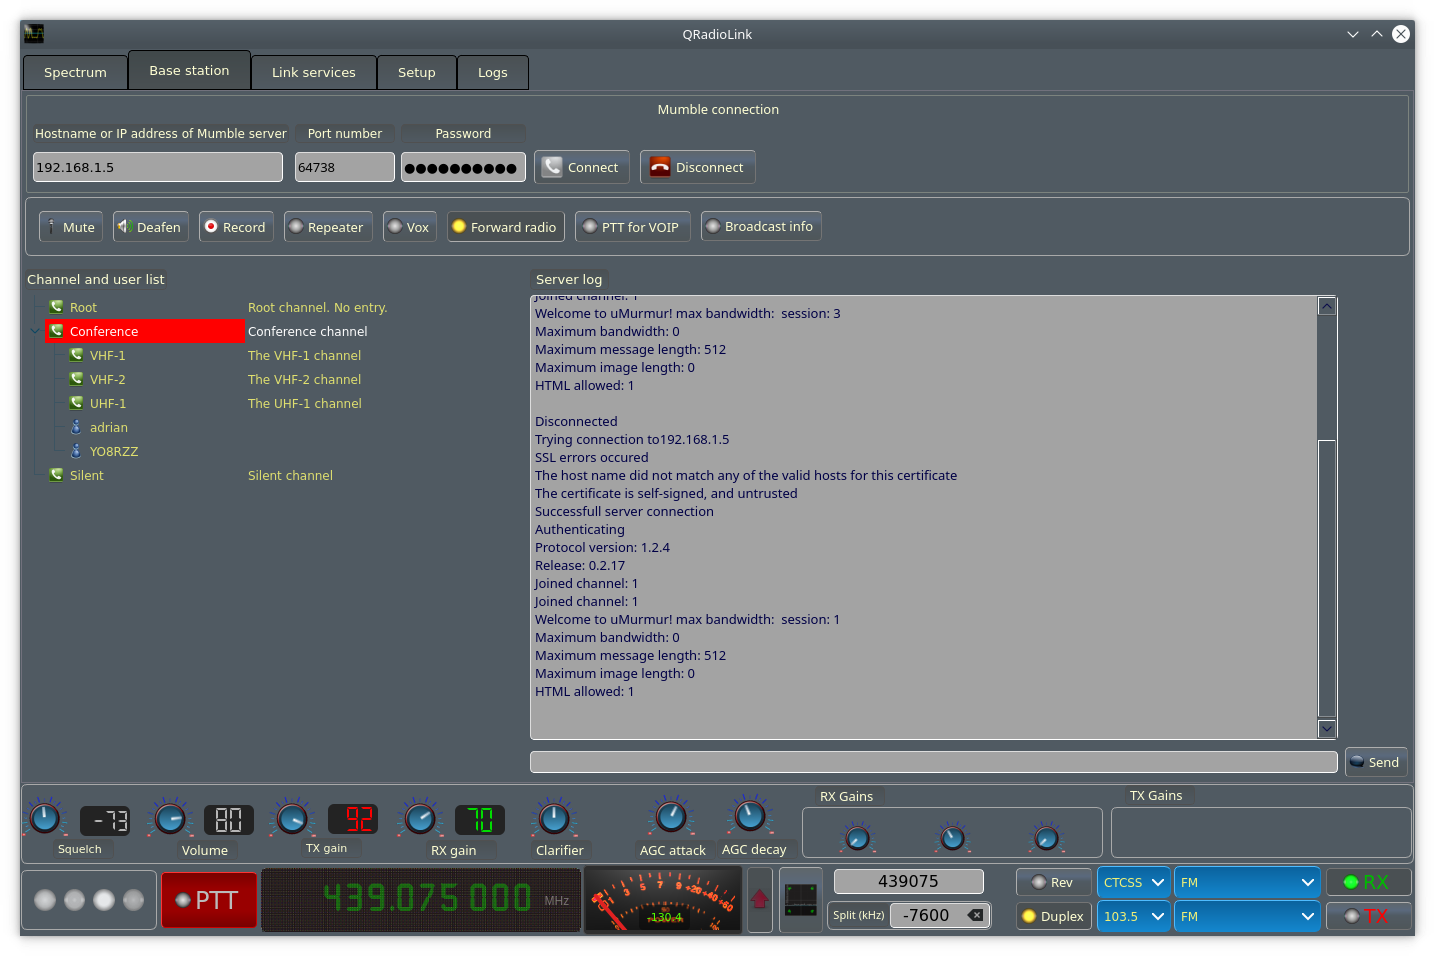Screen dimensions: 1435x956
Task: Adjust the first RX Gains knob
Action: (x=858, y=837)
